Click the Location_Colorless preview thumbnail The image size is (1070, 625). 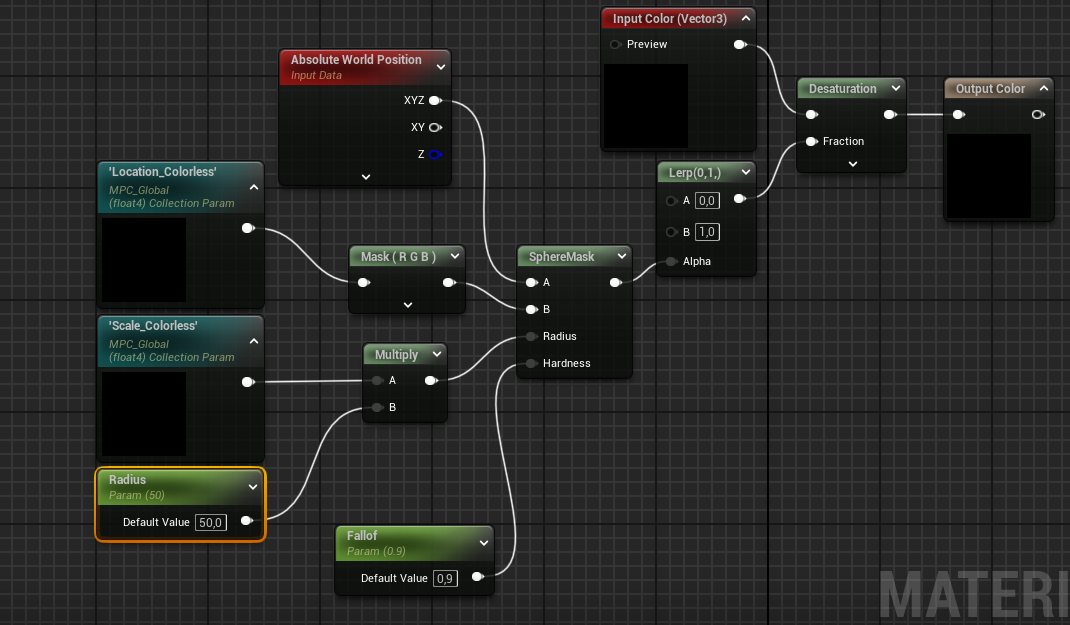[144, 260]
